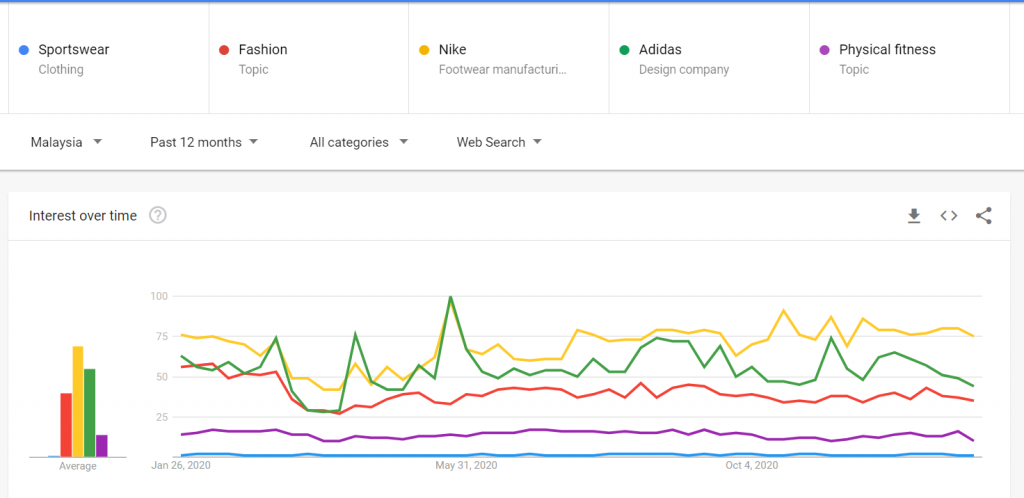The width and height of the screenshot is (1024, 498).
Task: Expand the Past 12 months dropdown
Action: [x=204, y=142]
